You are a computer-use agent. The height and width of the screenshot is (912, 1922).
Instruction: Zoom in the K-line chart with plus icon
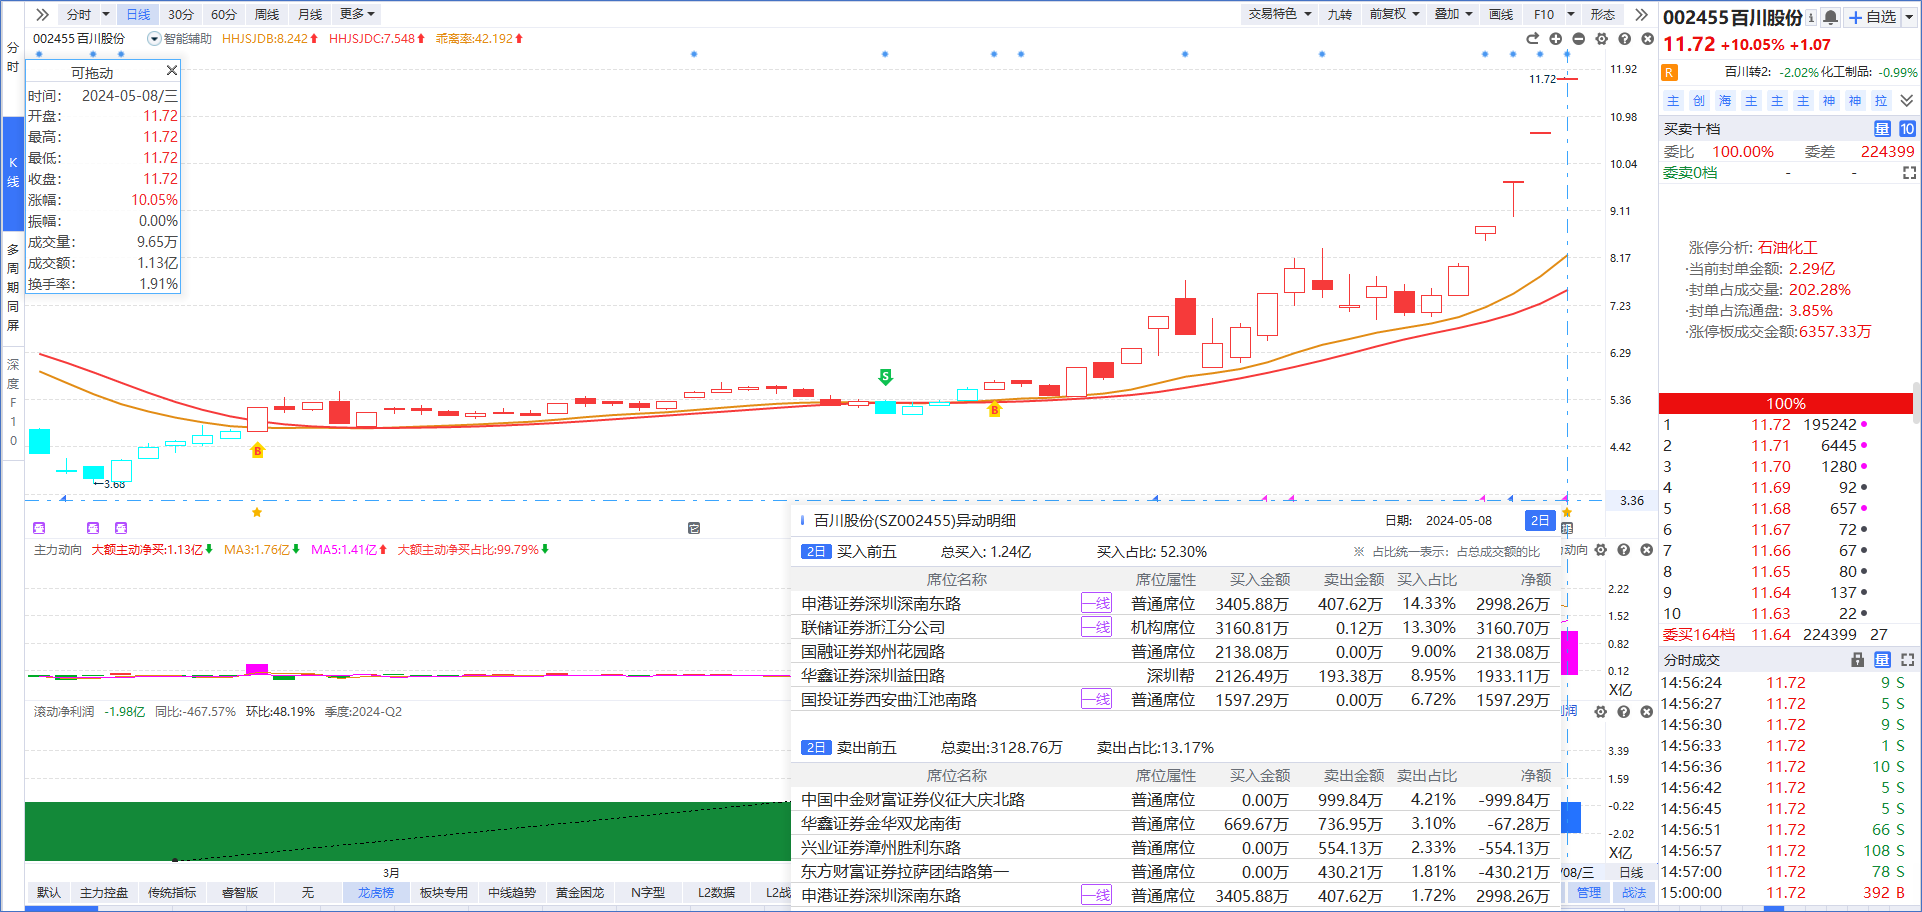(1556, 39)
